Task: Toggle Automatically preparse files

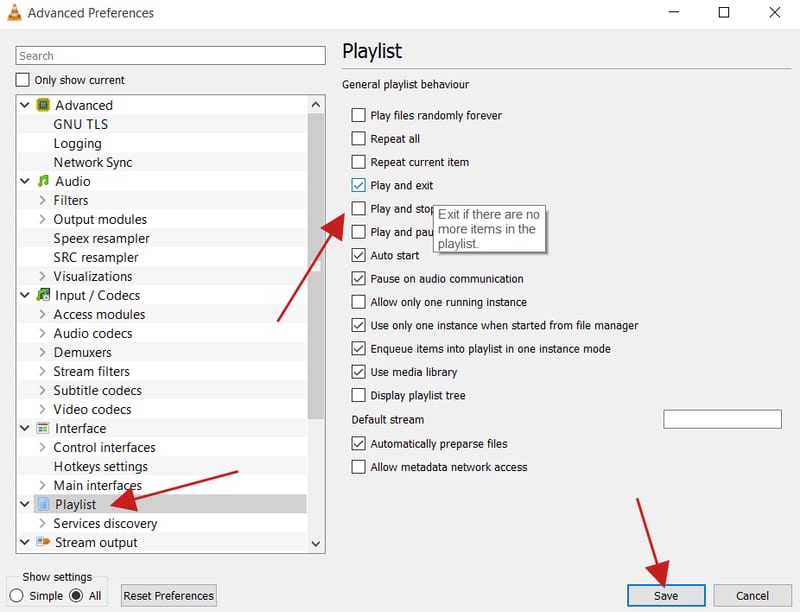Action: pos(359,444)
